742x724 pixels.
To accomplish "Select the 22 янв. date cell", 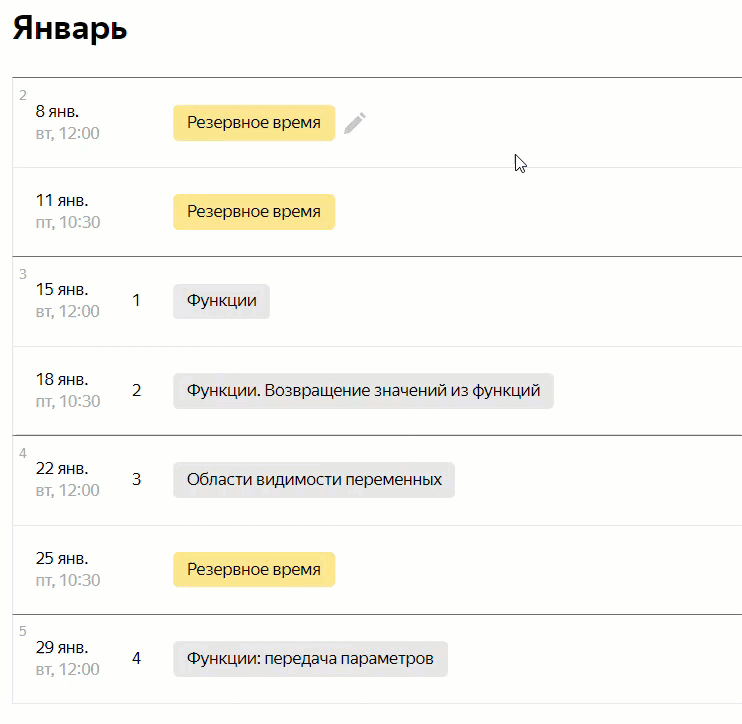I will click(67, 479).
